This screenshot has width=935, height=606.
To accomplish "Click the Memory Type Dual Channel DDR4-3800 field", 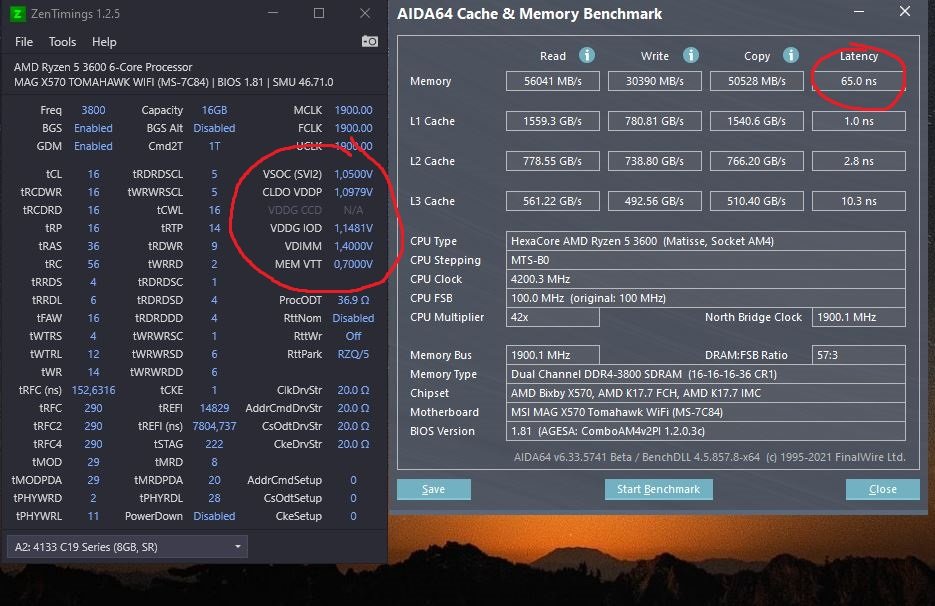I will pyautogui.click(x=705, y=374).
